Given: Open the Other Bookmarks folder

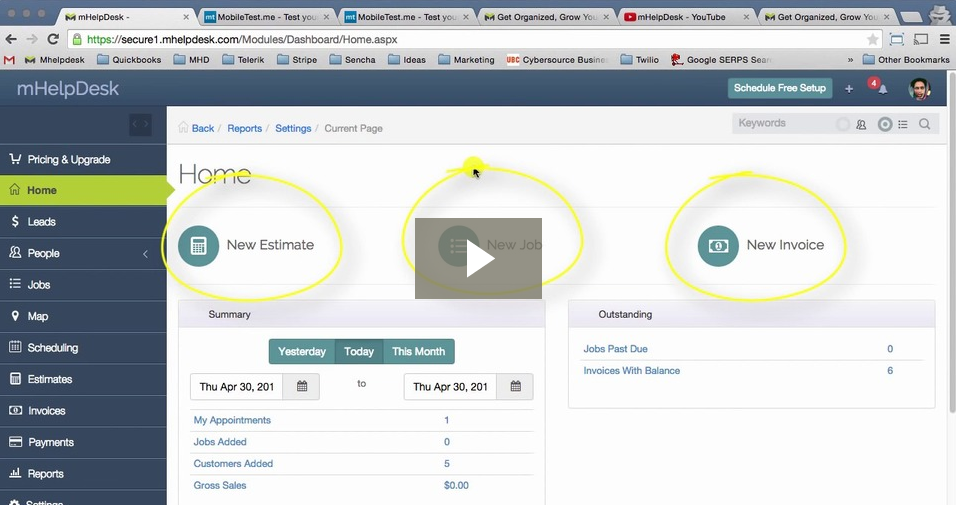Looking at the screenshot, I should coord(906,60).
